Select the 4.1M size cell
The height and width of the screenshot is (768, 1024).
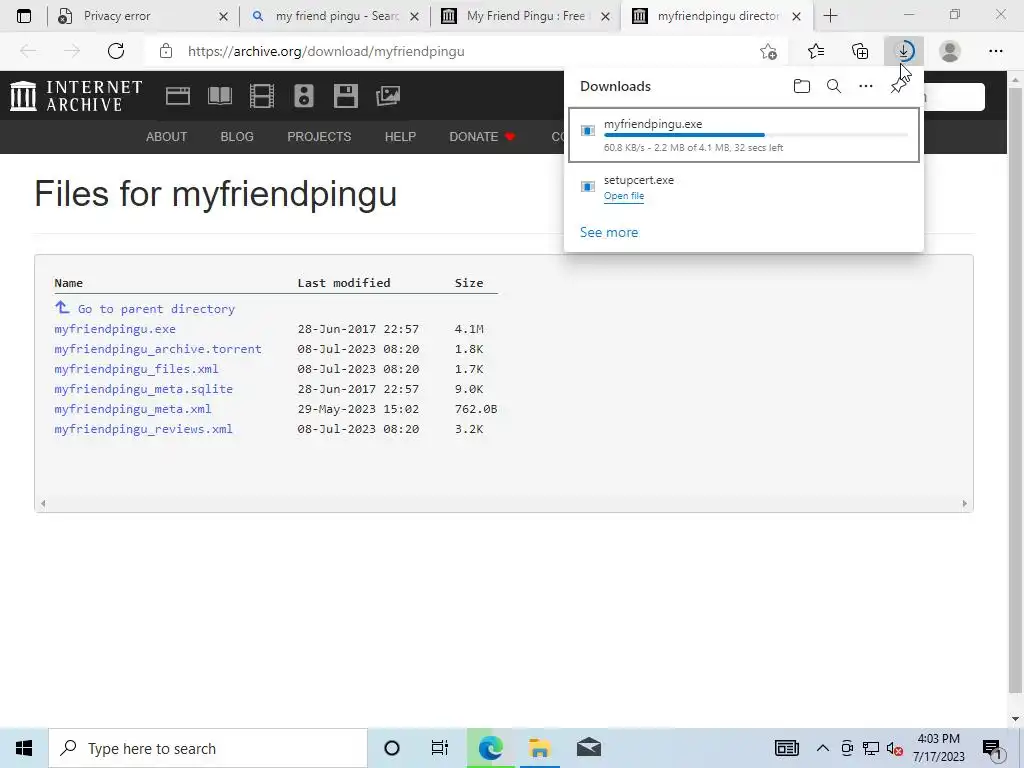tap(469, 329)
